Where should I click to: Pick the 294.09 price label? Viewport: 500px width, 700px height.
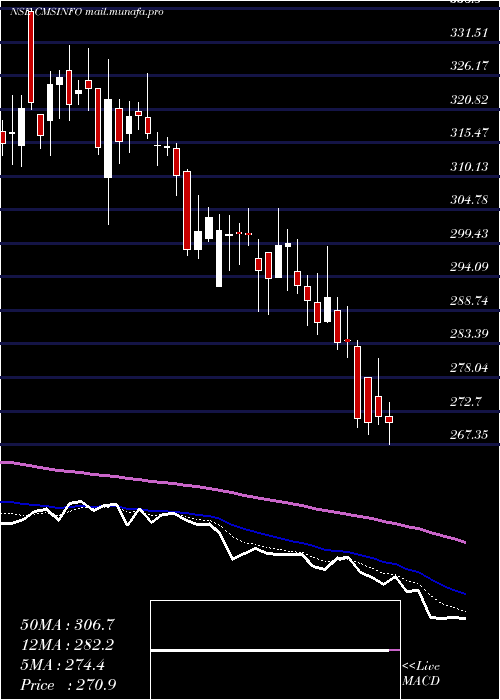(x=469, y=267)
